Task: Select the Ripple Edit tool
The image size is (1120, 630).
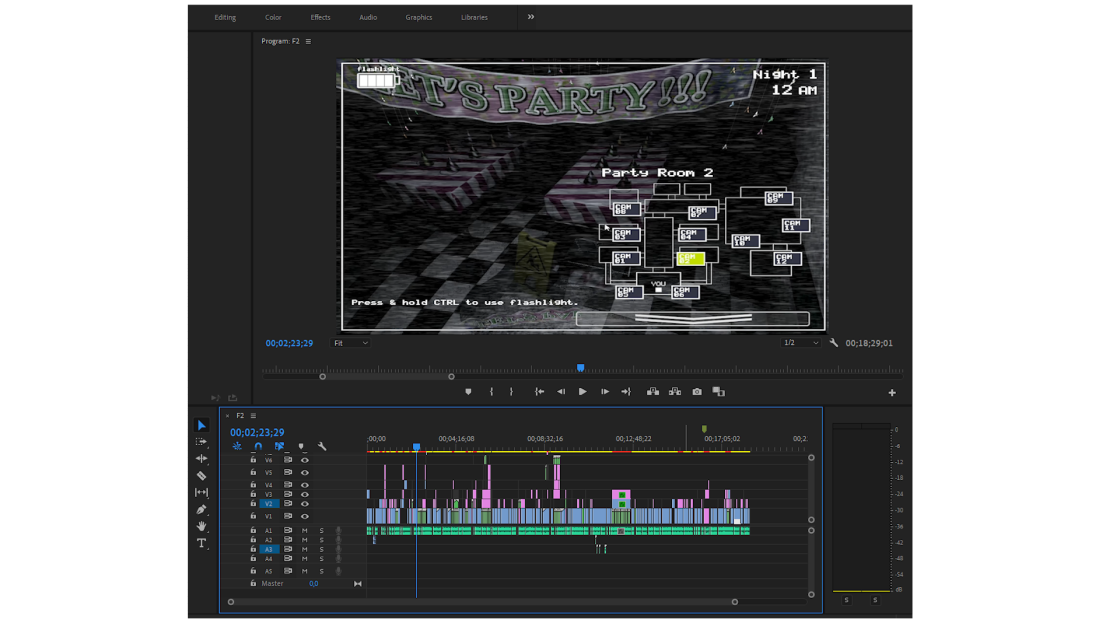Action: [201, 459]
